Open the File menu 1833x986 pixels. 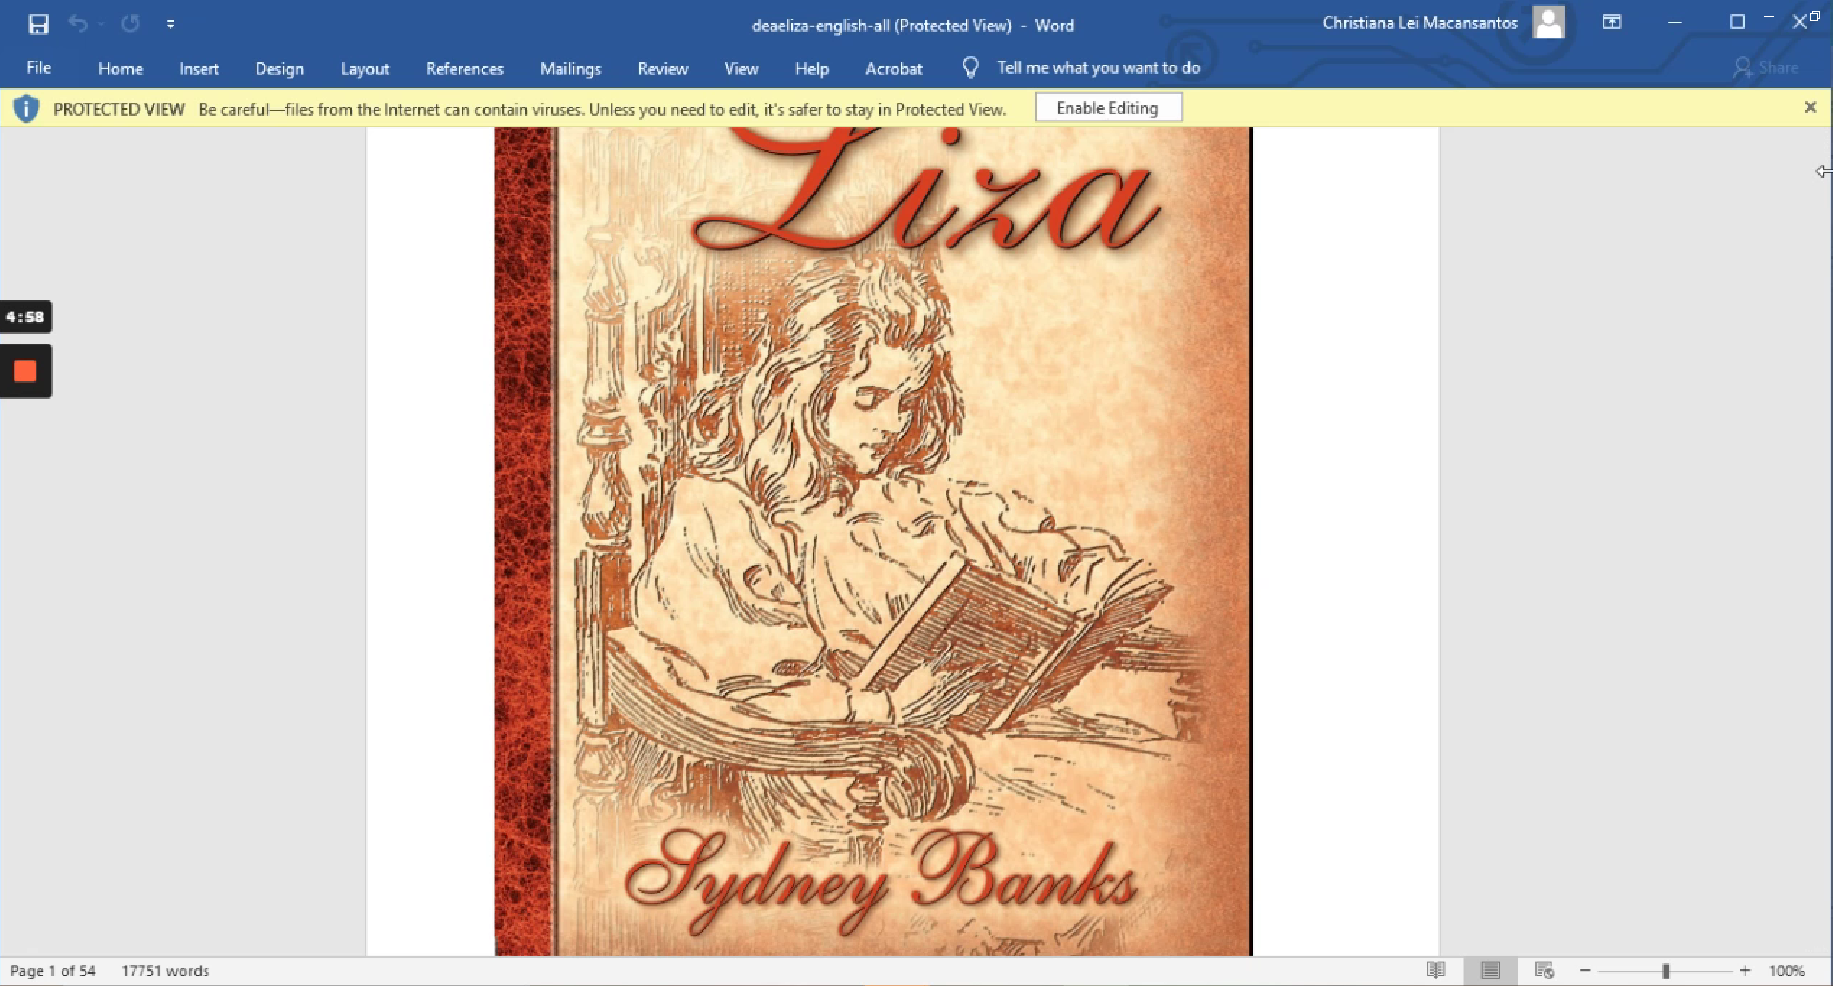[x=39, y=68]
